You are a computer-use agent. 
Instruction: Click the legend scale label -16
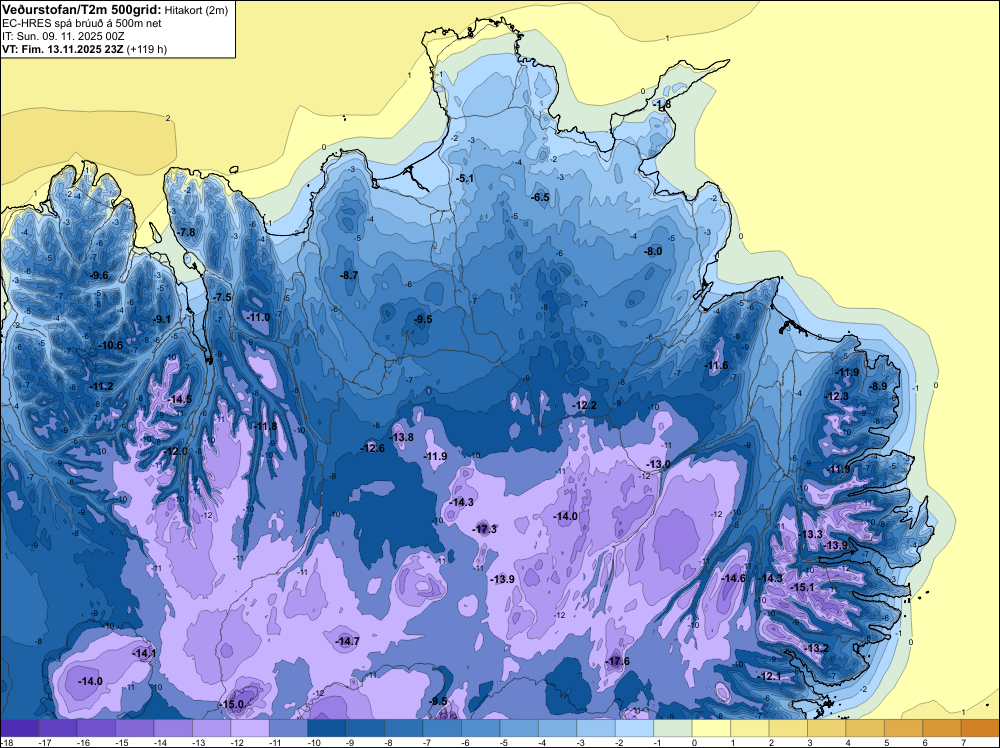click(x=82, y=743)
